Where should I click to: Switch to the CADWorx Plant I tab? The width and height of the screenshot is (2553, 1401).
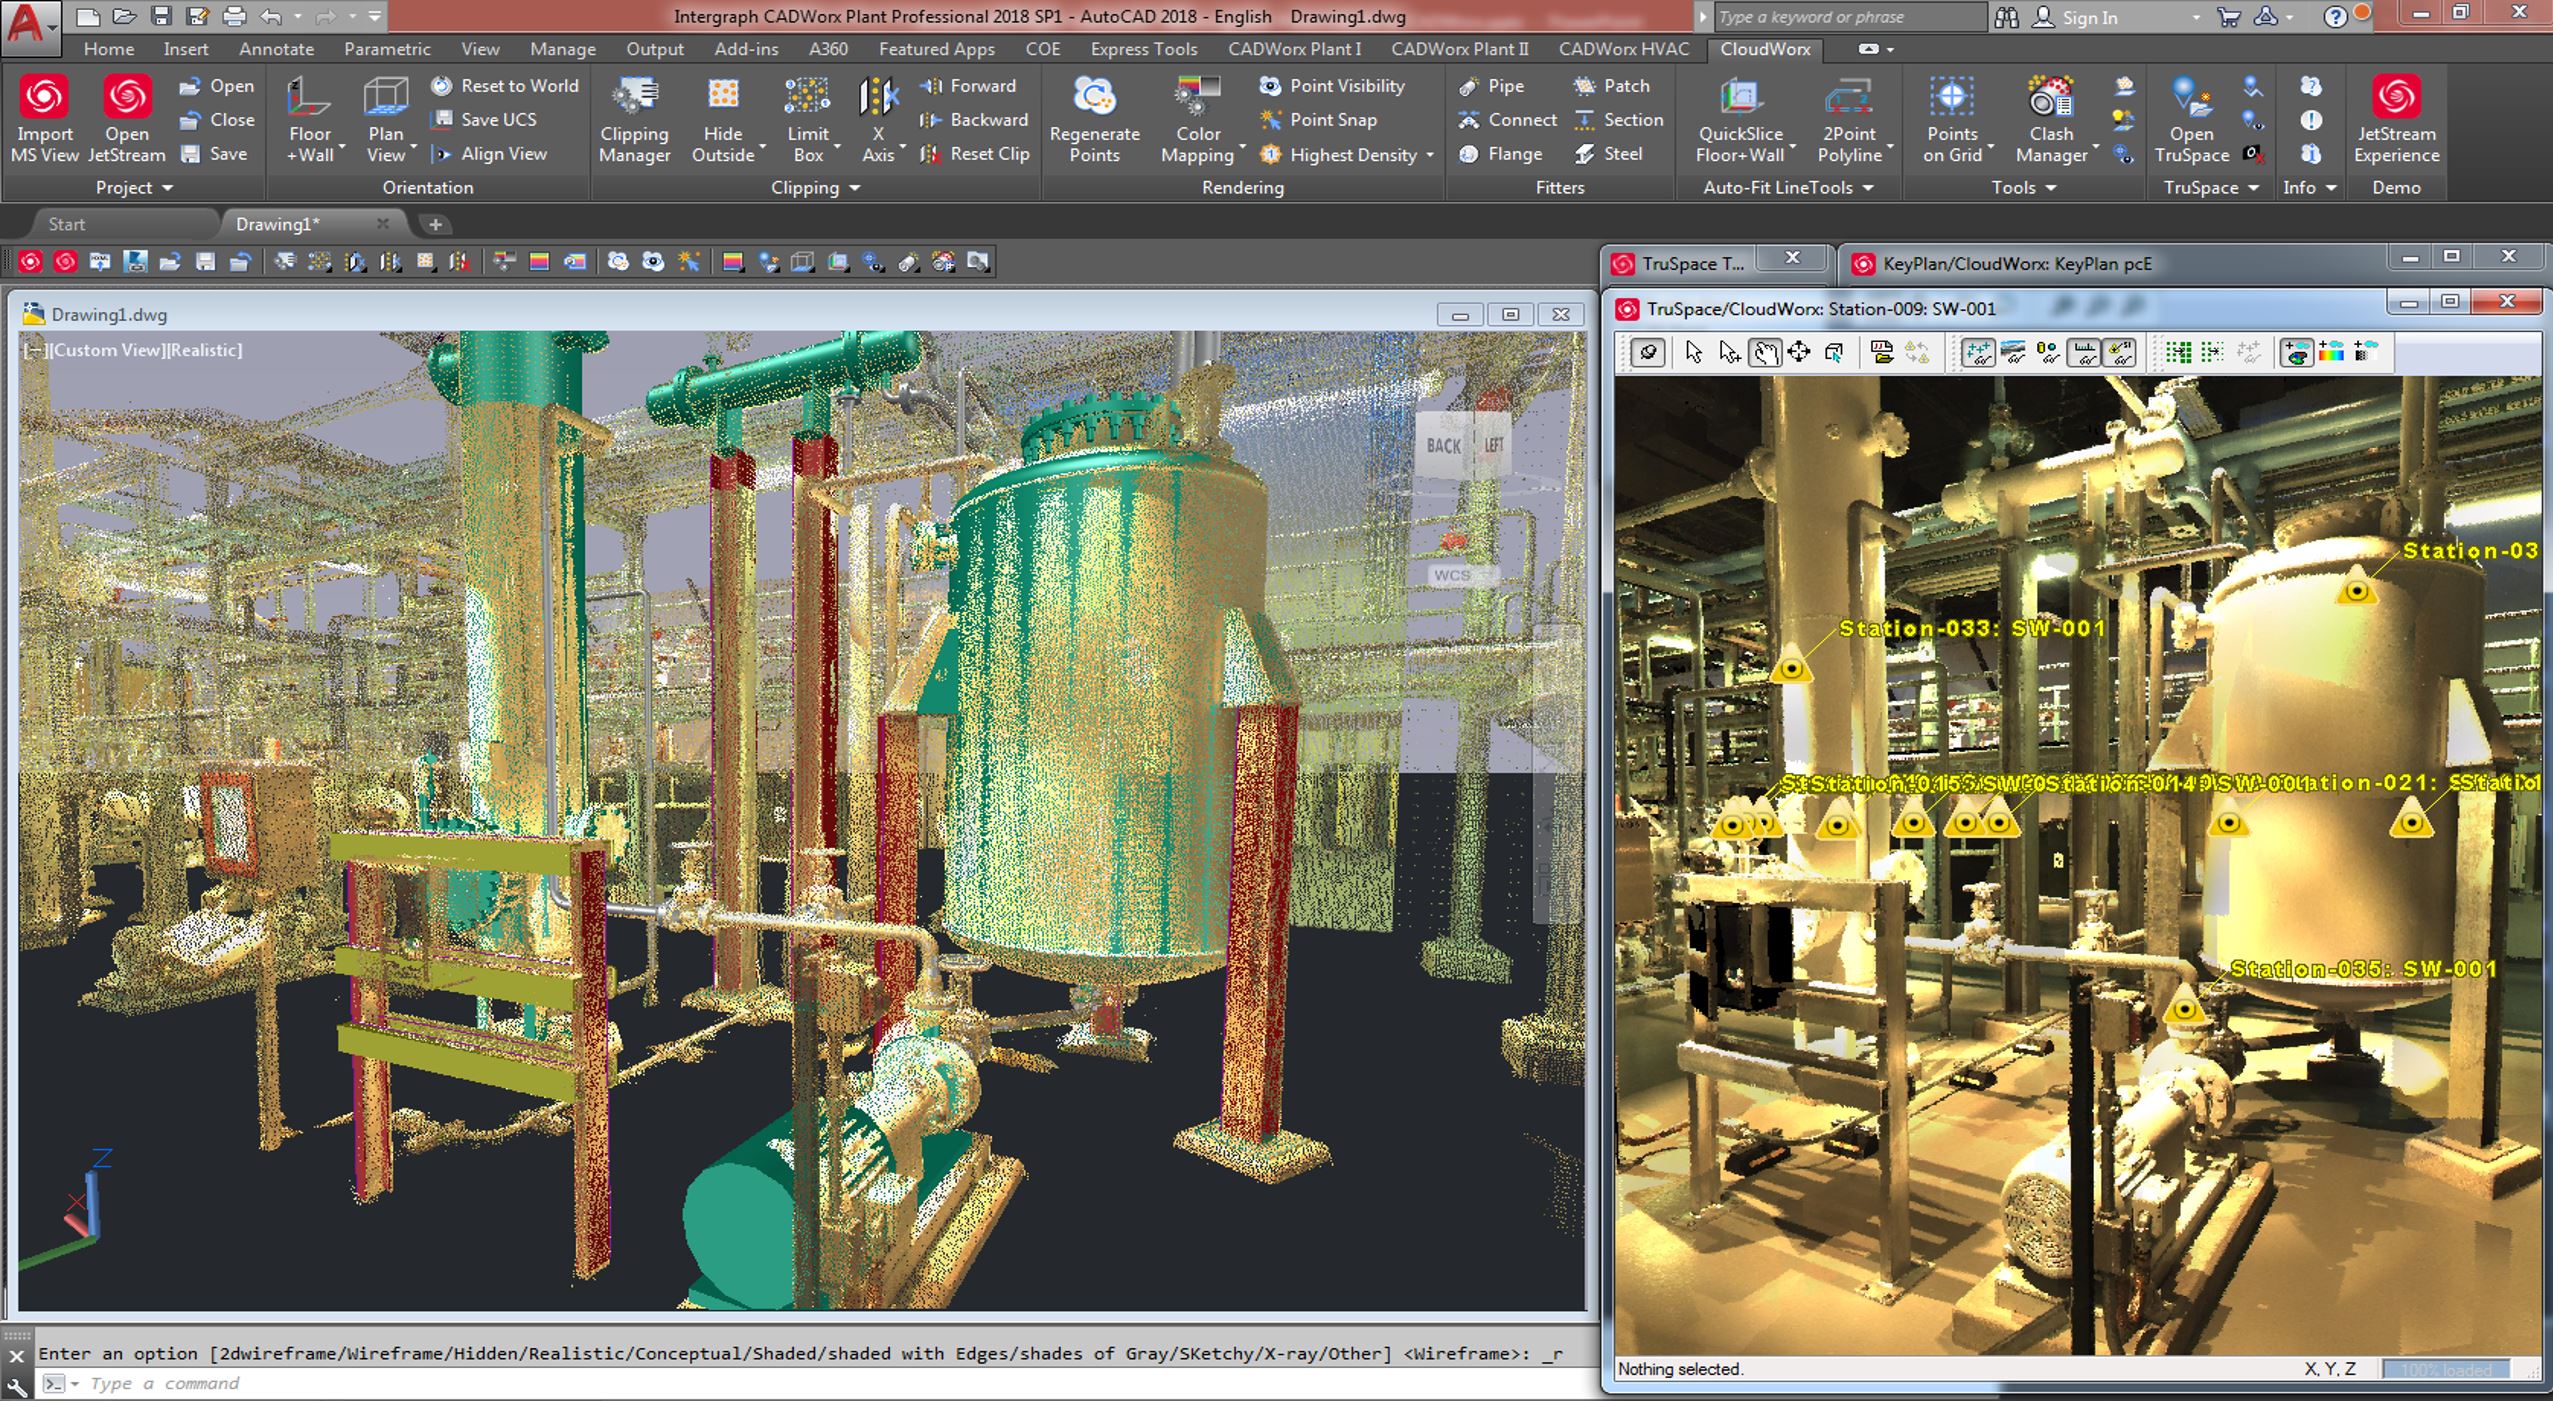[1294, 49]
